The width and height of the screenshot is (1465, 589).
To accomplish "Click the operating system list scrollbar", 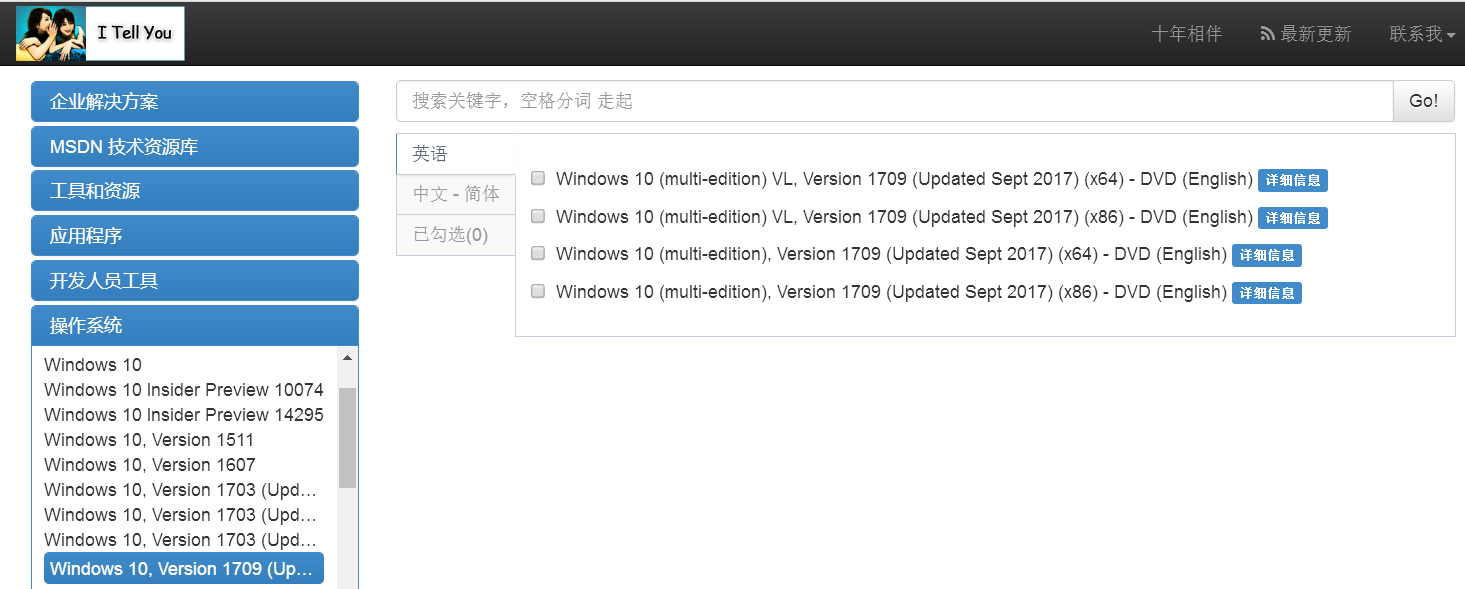I will 348,430.
